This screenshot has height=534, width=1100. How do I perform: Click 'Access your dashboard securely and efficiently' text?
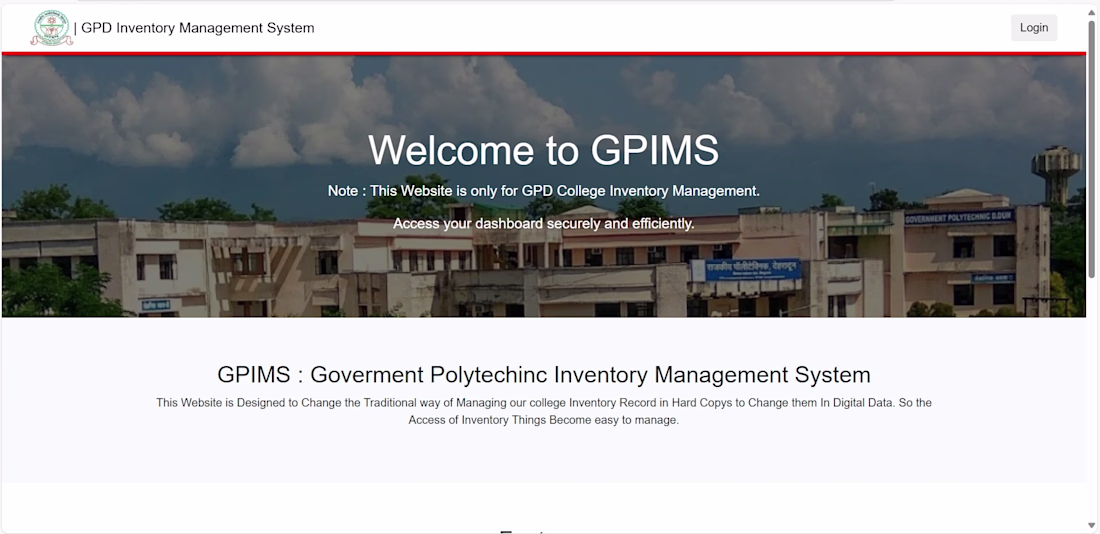coord(544,224)
